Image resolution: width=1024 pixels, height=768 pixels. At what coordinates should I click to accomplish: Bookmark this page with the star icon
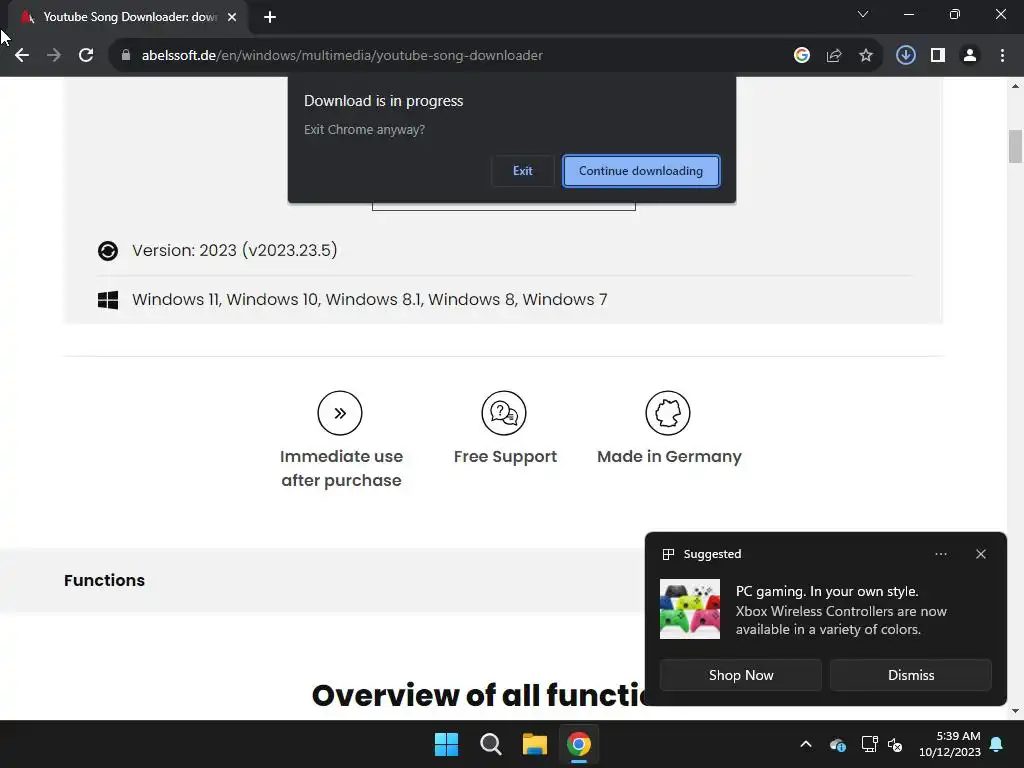coord(866,56)
